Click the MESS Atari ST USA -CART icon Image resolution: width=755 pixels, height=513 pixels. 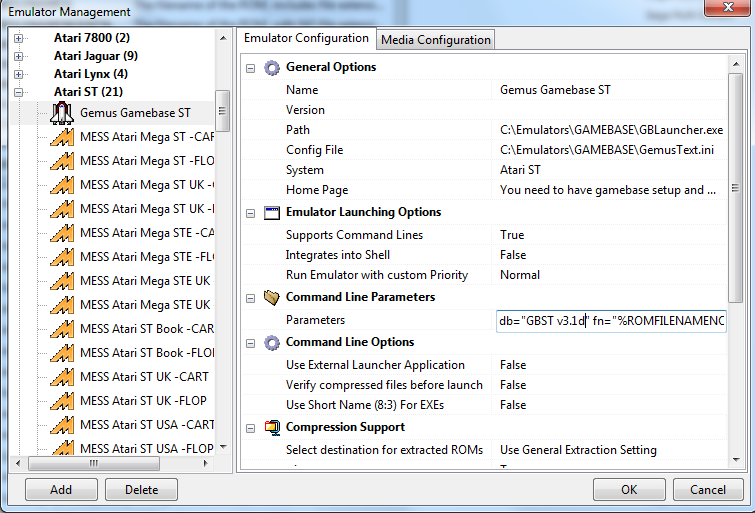coord(62,425)
